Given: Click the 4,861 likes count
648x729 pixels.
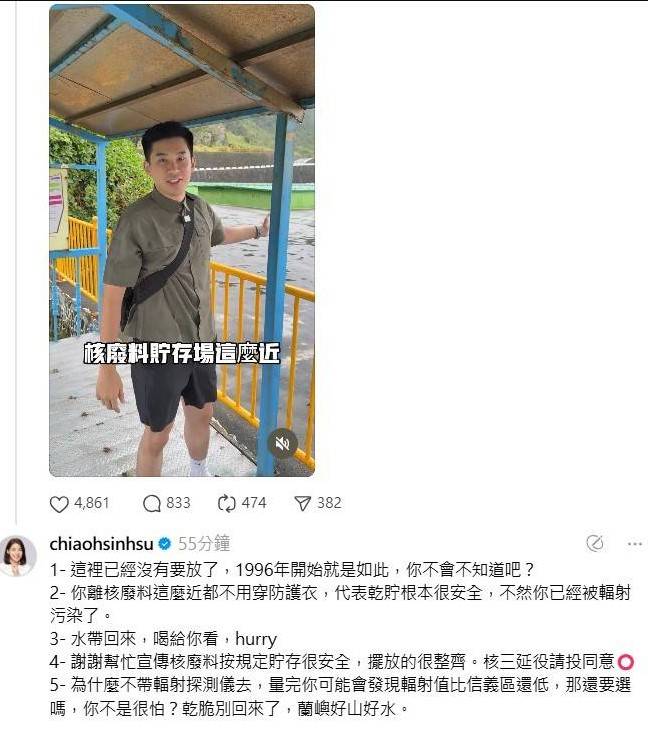Looking at the screenshot, I should (92, 503).
